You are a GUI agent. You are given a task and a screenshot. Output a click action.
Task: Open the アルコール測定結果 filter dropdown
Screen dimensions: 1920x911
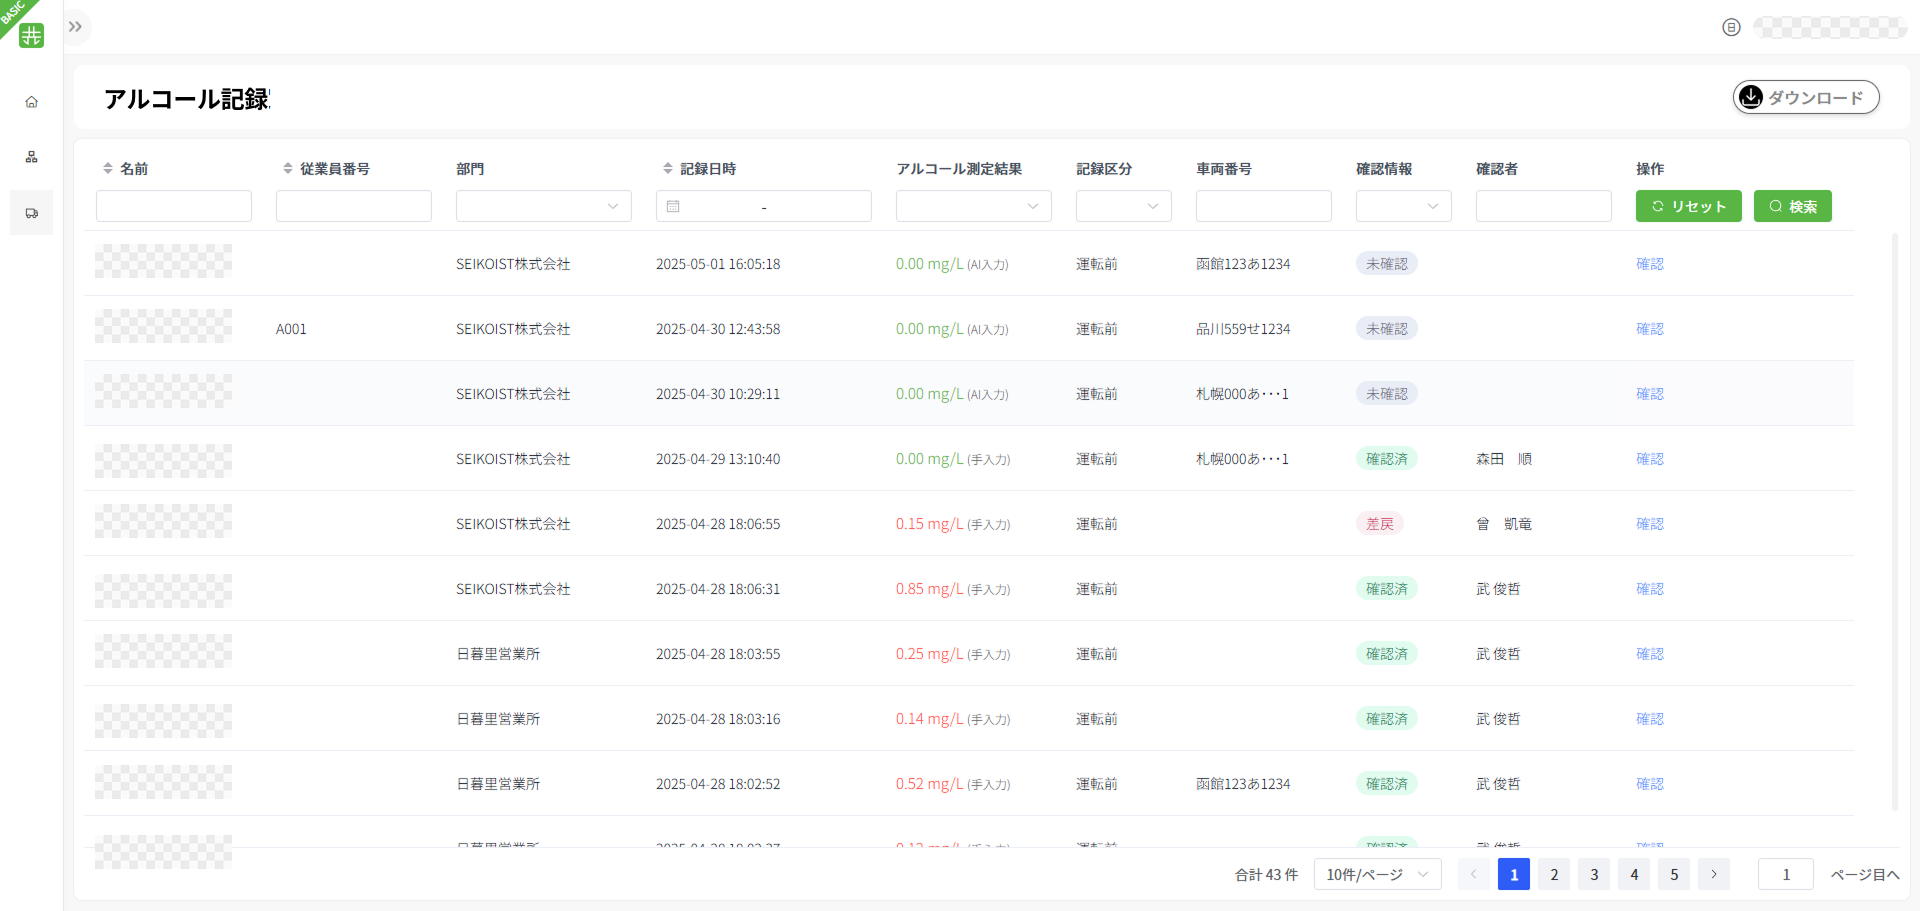(973, 207)
